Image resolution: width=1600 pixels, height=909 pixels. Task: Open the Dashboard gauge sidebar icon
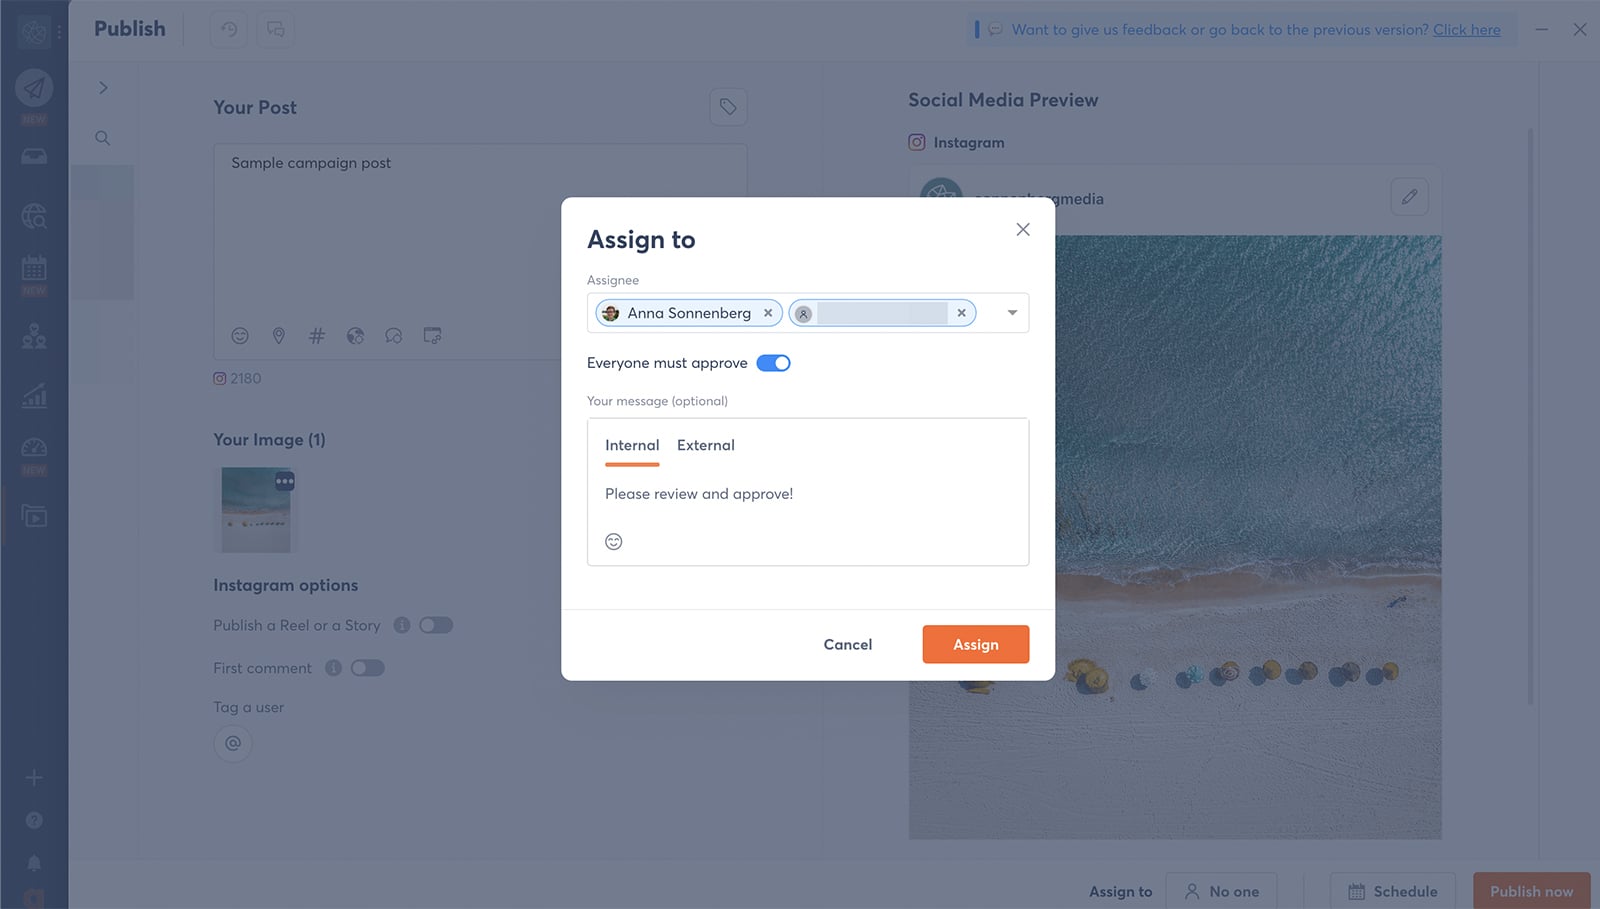point(34,448)
